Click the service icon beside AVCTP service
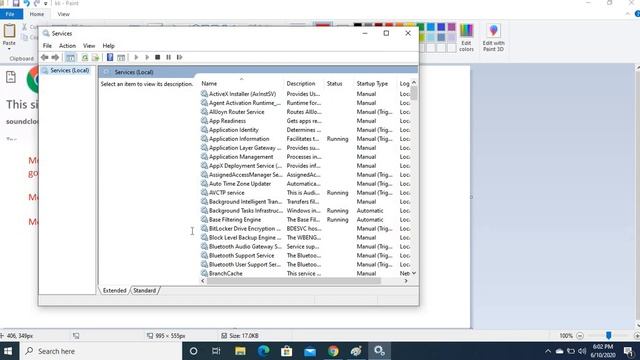Screen dimensions: 640x360 pyautogui.click(x=204, y=192)
